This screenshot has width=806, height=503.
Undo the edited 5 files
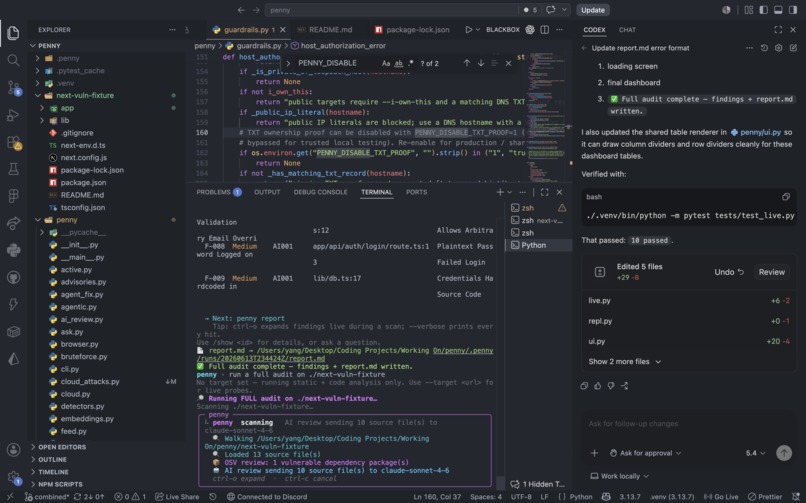pos(728,272)
